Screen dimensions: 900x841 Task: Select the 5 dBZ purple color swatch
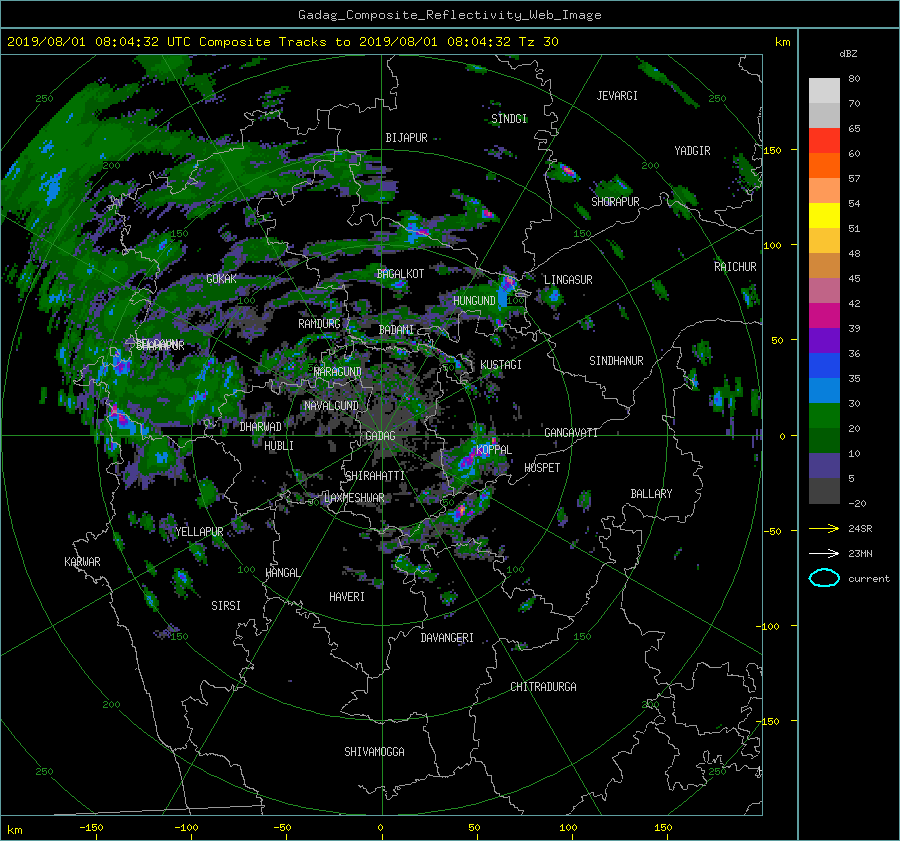point(824,465)
